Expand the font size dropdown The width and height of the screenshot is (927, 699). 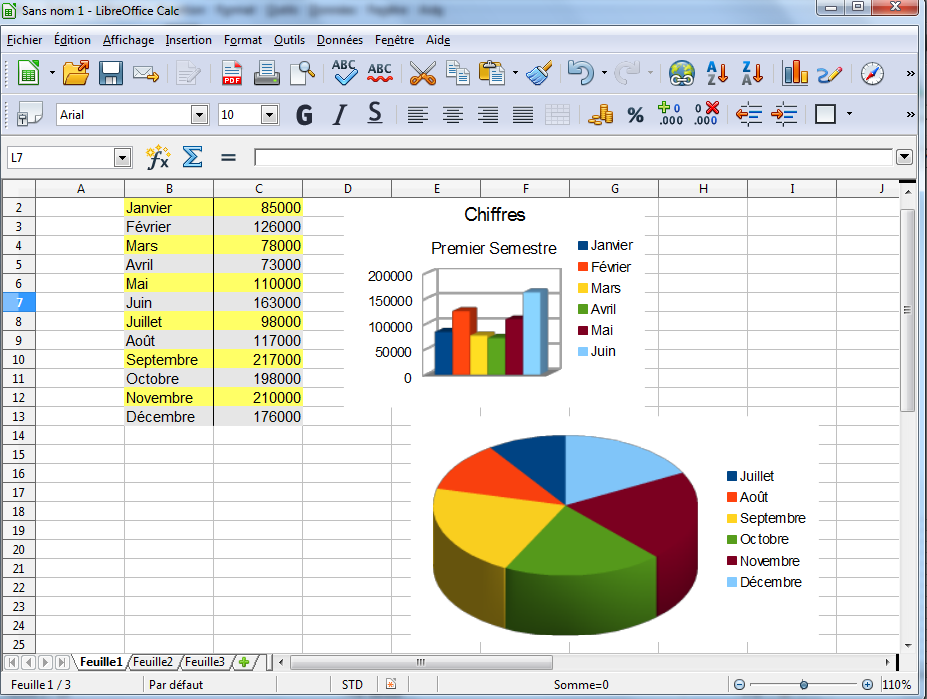(x=269, y=115)
